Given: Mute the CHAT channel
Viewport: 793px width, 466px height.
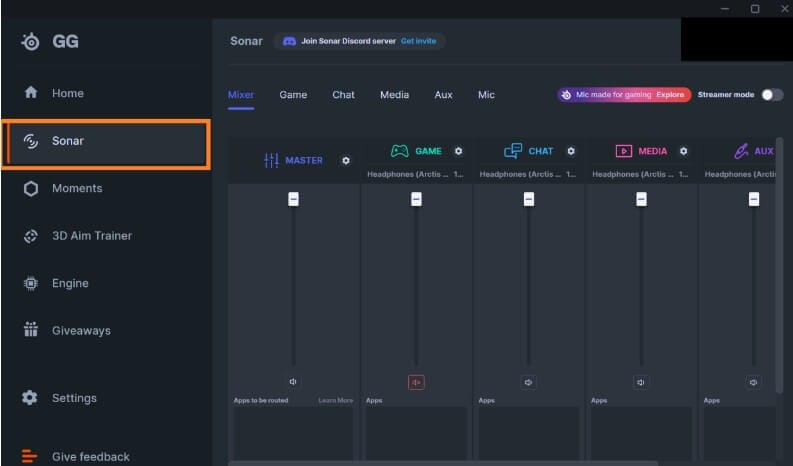Looking at the screenshot, I should point(528,383).
